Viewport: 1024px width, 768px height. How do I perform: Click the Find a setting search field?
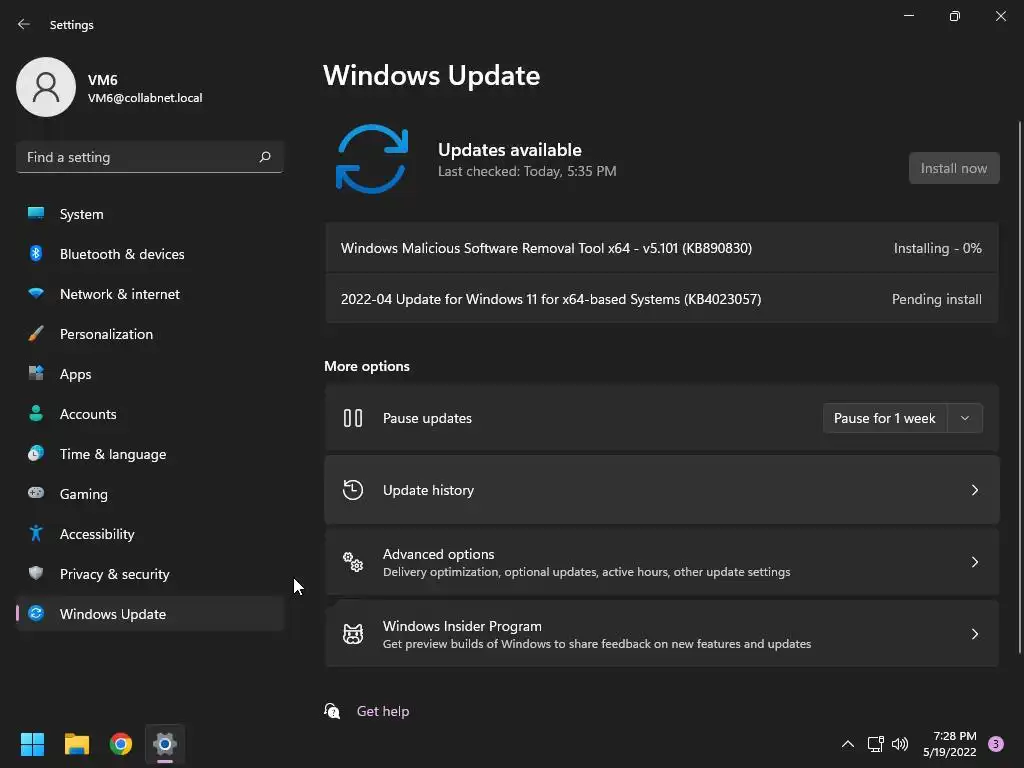click(x=150, y=157)
